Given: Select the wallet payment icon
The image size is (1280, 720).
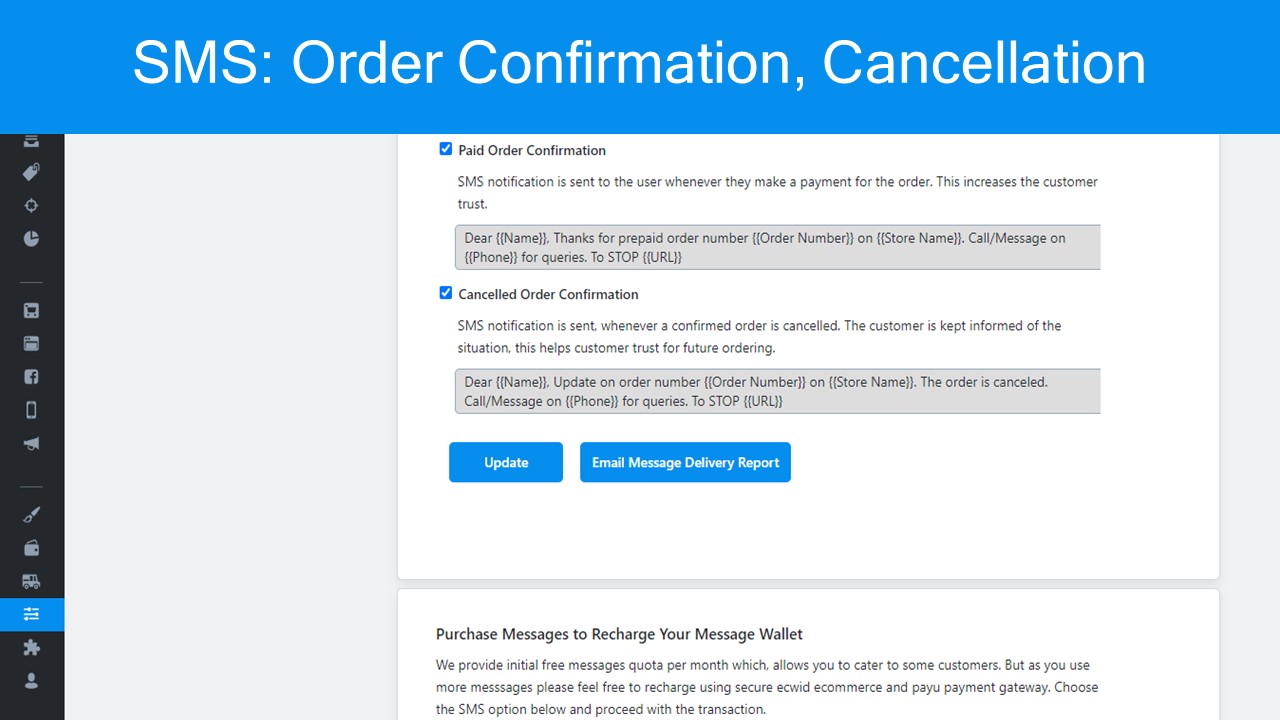Looking at the screenshot, I should (31, 548).
